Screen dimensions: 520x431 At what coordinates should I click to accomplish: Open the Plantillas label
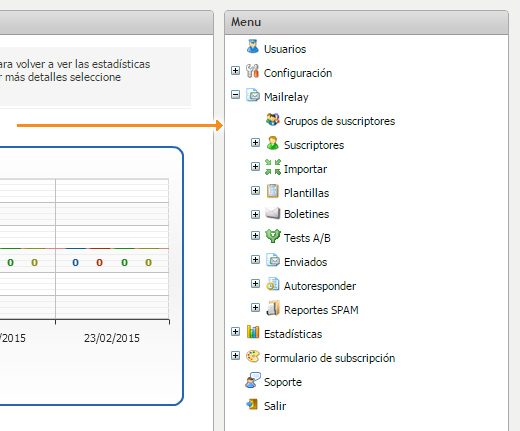(x=307, y=193)
